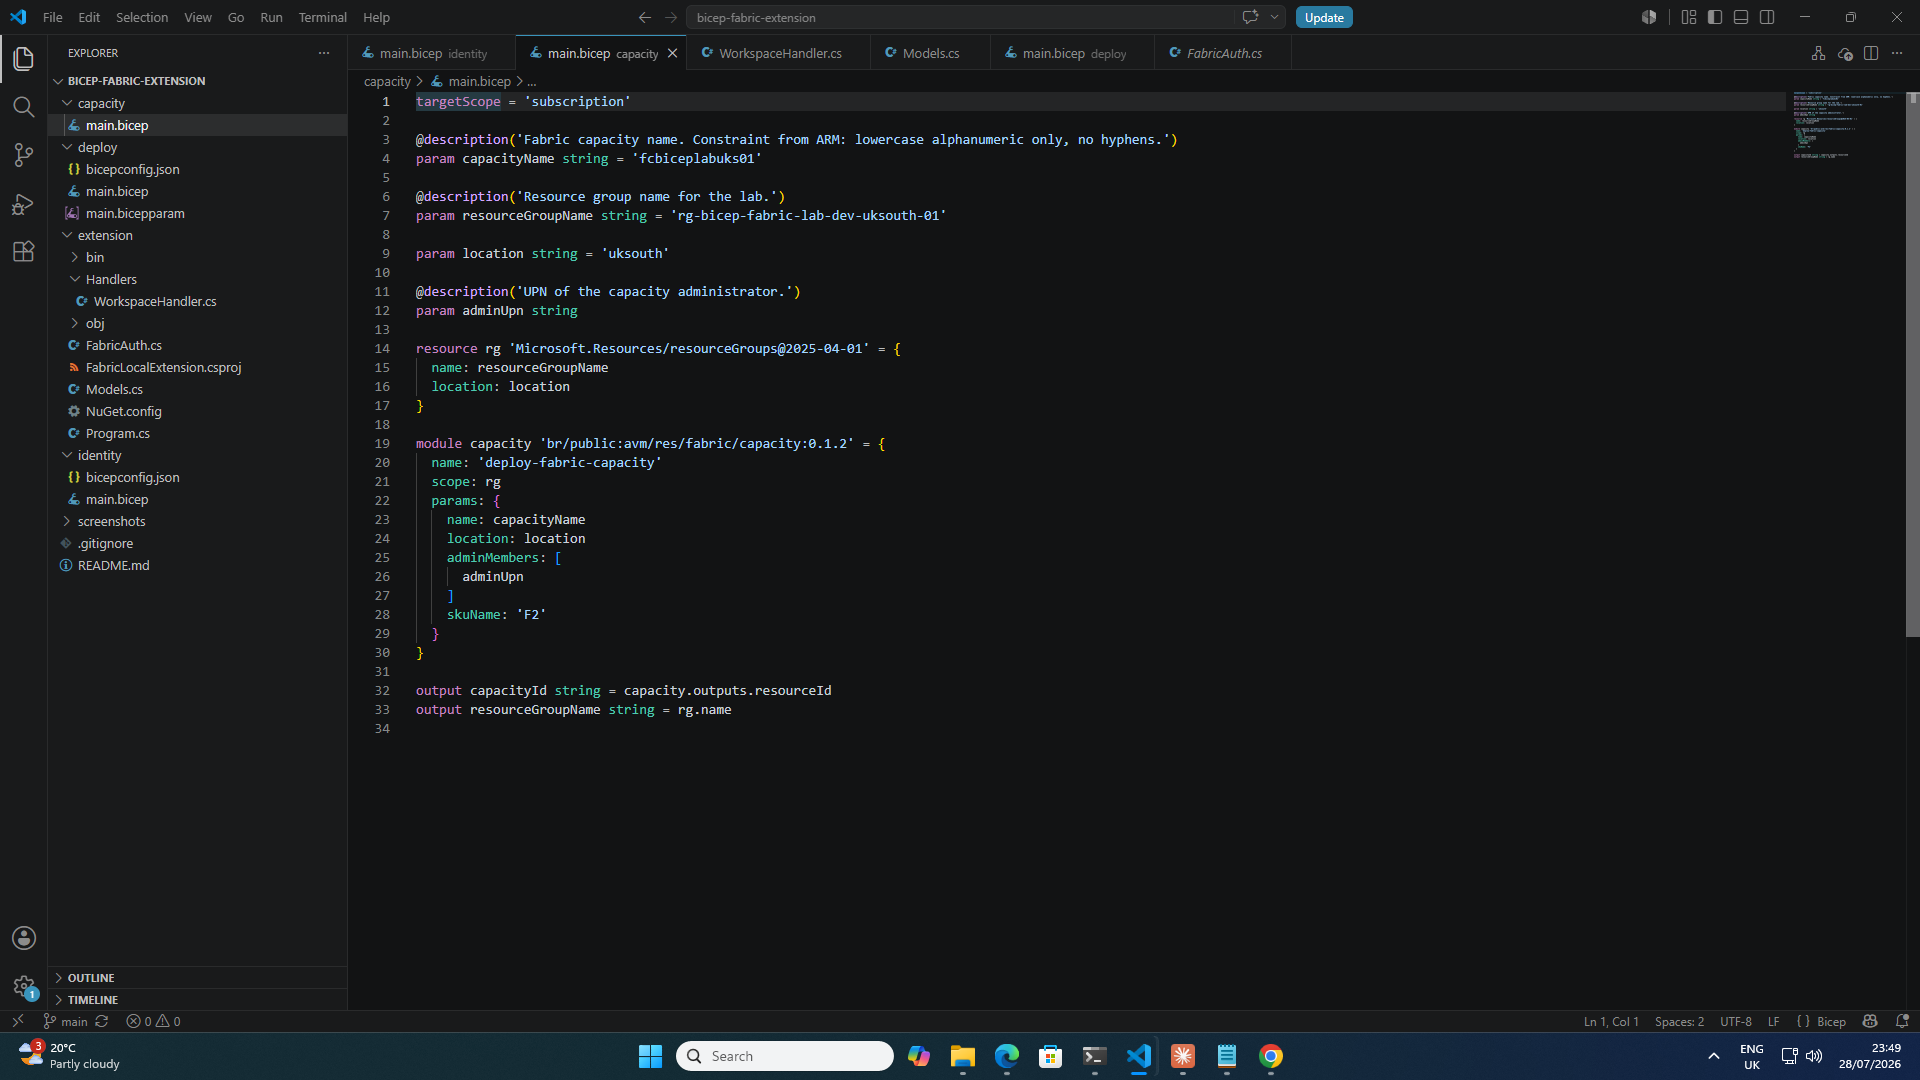Close the main.bicep capacity tab
This screenshot has width=1920, height=1080.
pos(673,53)
